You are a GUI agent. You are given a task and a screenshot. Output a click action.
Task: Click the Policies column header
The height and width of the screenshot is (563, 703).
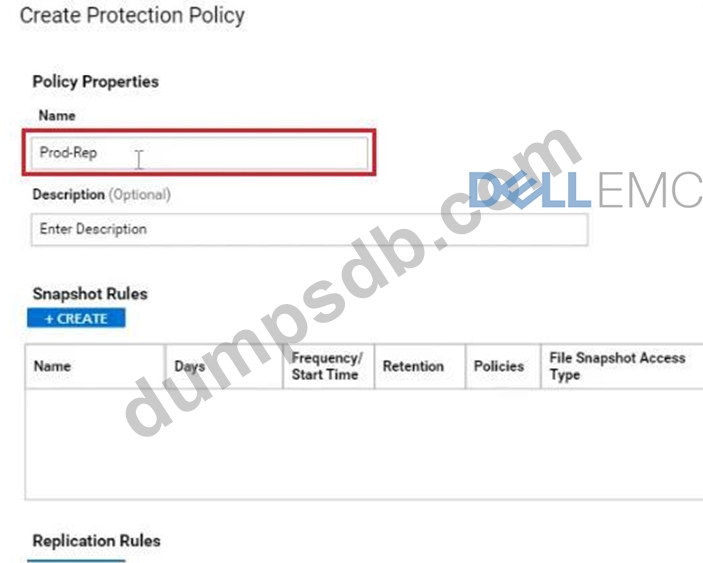[499, 366]
